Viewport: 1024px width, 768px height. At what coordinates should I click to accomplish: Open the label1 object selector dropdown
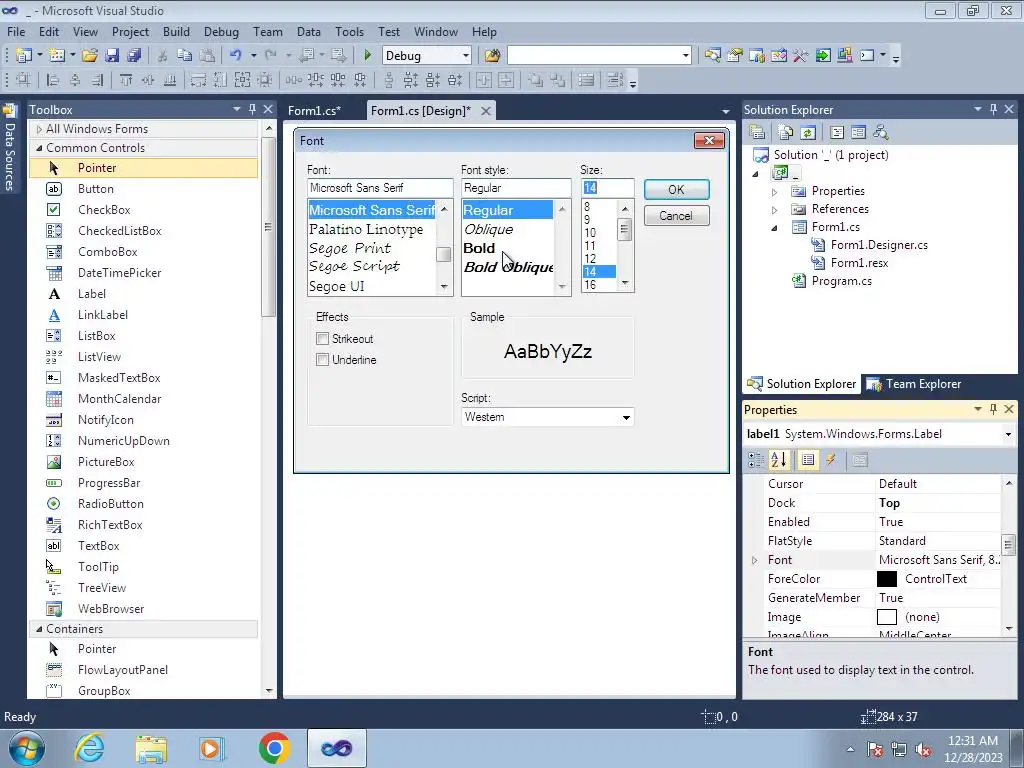pos(1008,434)
